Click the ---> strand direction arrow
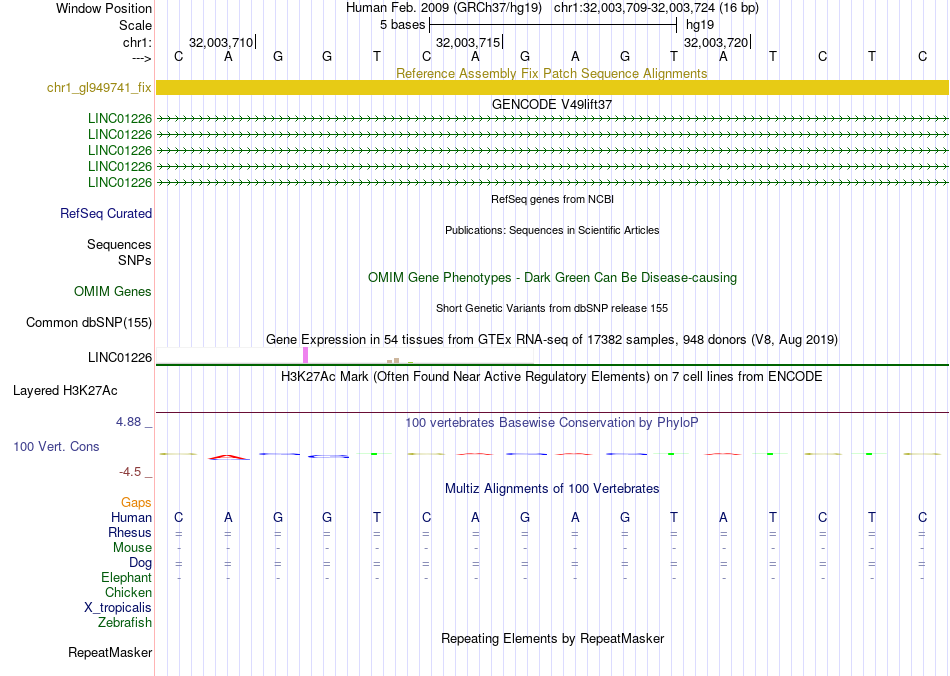The image size is (950, 676). [142, 58]
